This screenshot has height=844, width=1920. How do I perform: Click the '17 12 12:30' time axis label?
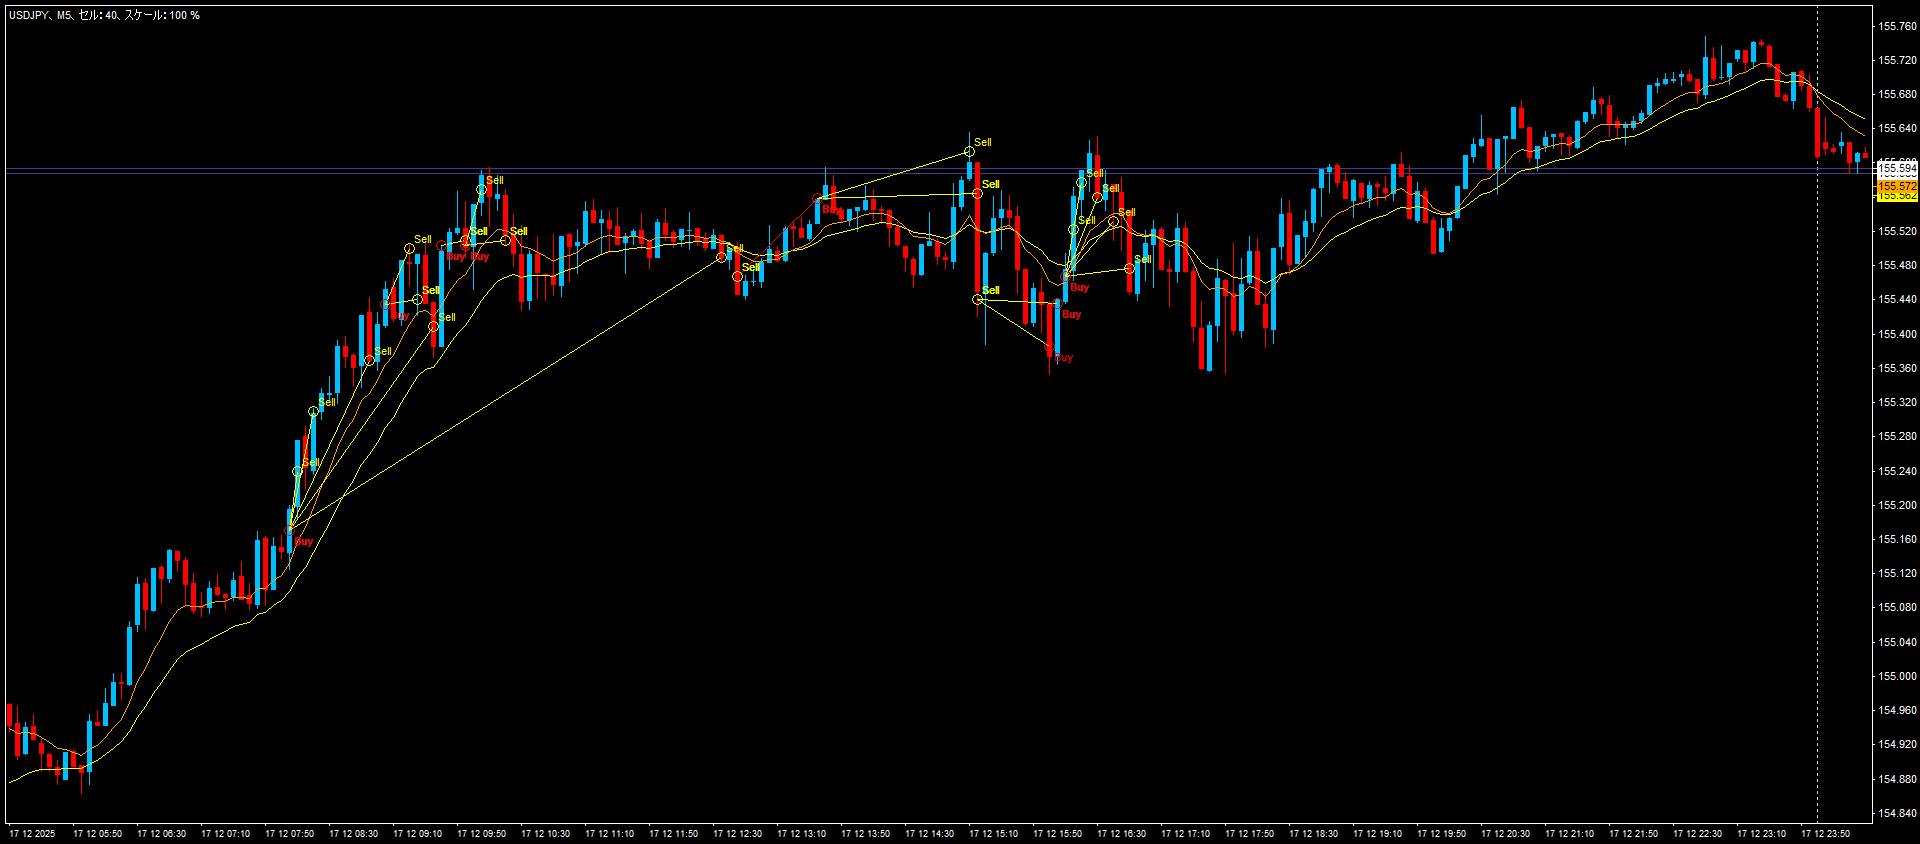(x=737, y=833)
